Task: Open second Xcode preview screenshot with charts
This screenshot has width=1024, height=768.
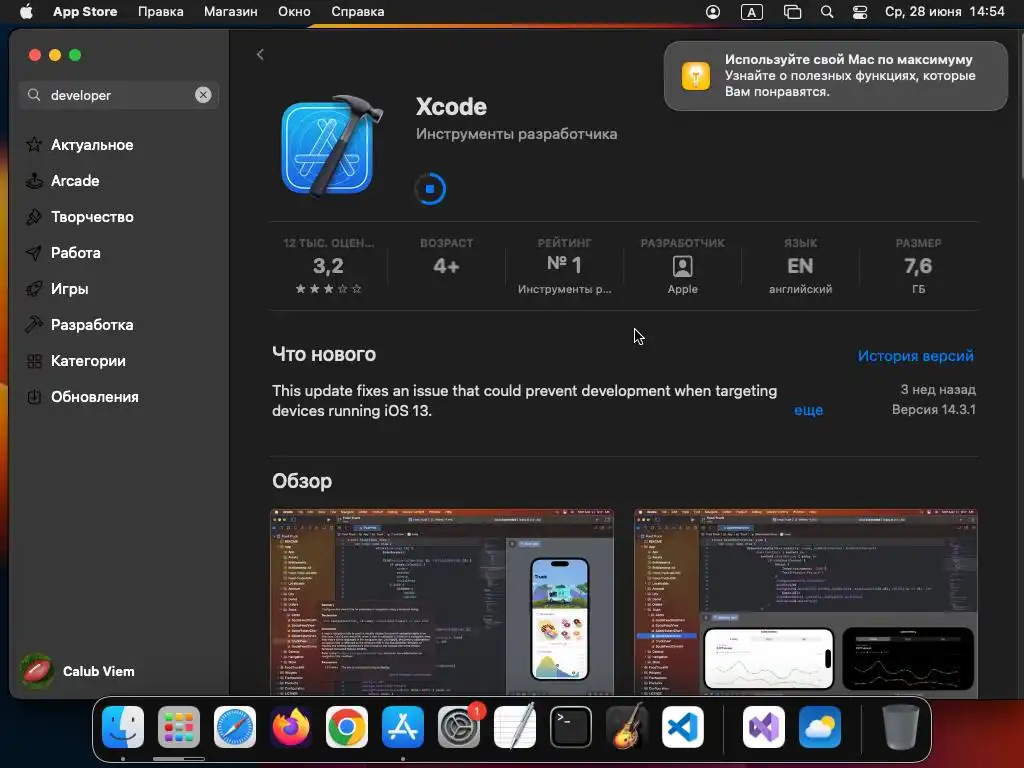Action: 806,601
